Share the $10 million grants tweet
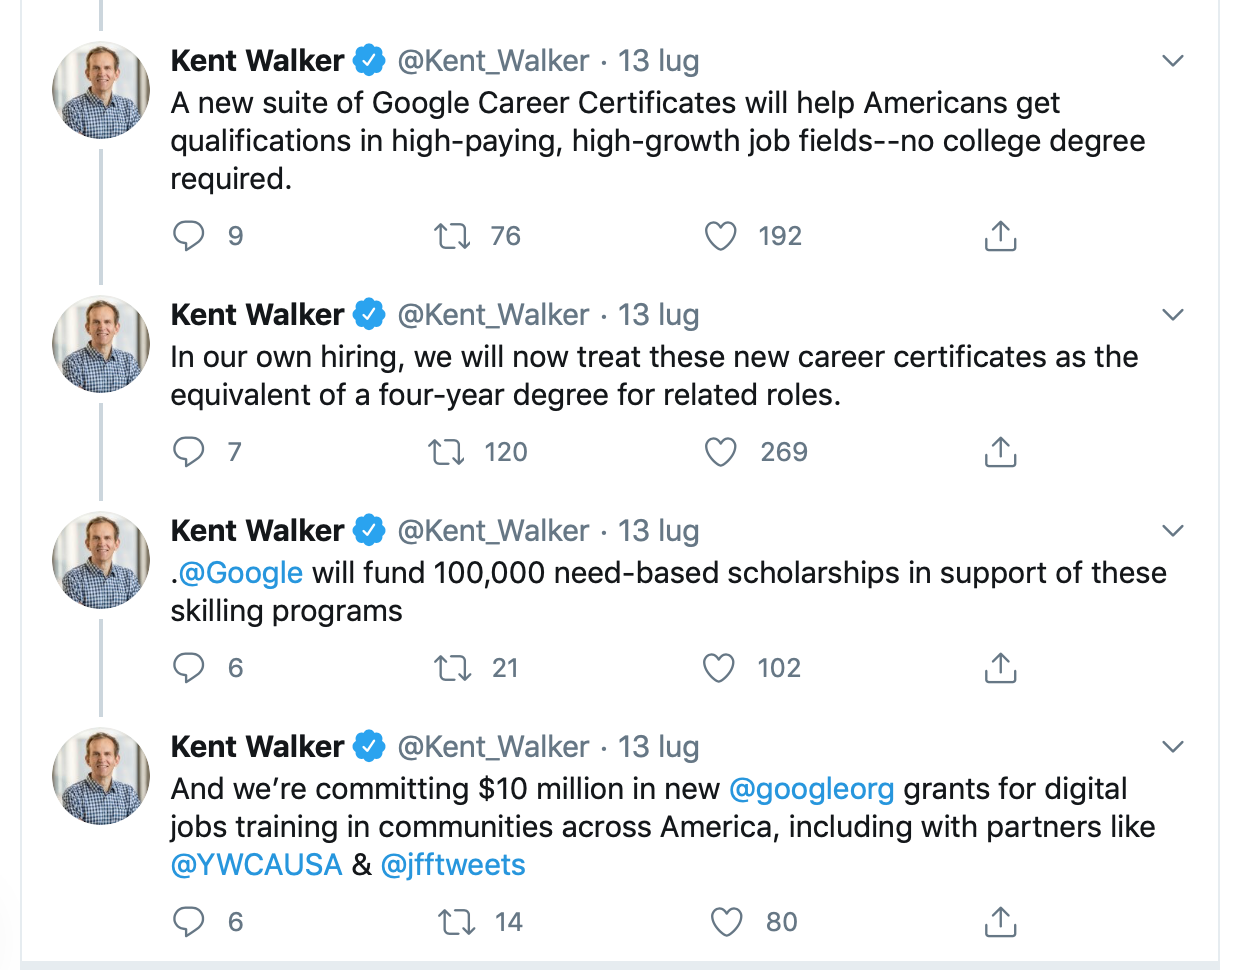The image size is (1252, 970). pos(1000,922)
